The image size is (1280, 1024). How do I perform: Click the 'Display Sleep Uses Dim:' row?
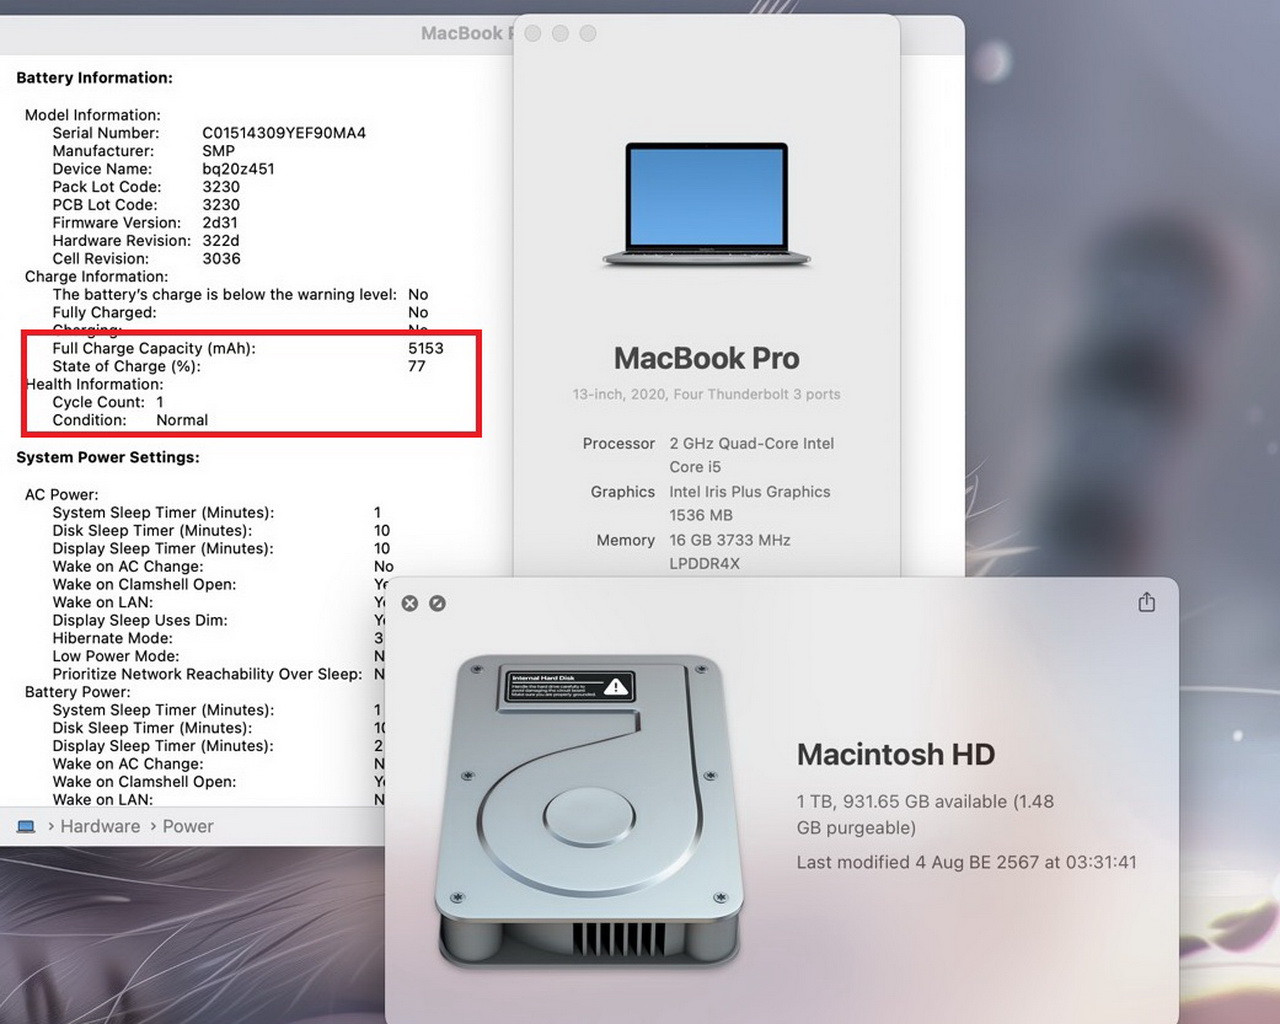tap(218, 621)
